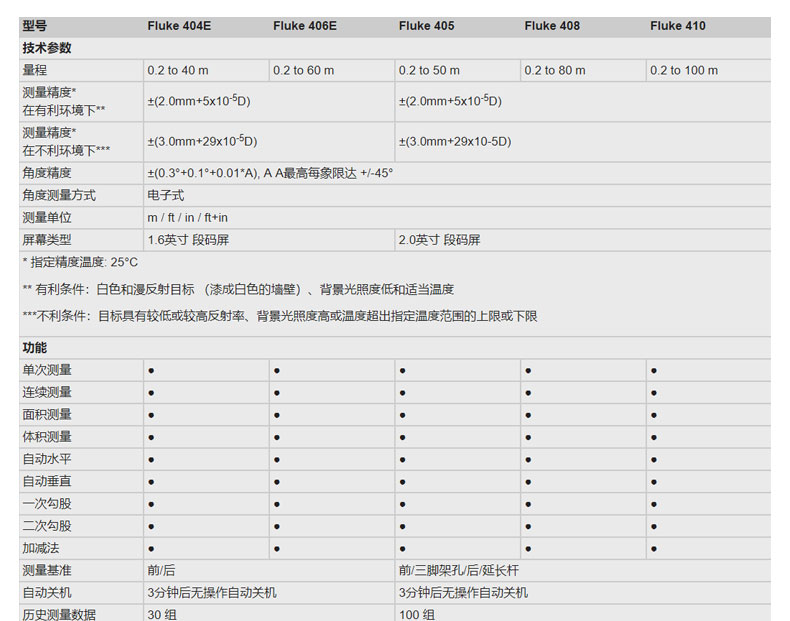790x621 pixels.
Task: Click 一次勾股 bullet under Fluke 404E
Action: [x=151, y=504]
